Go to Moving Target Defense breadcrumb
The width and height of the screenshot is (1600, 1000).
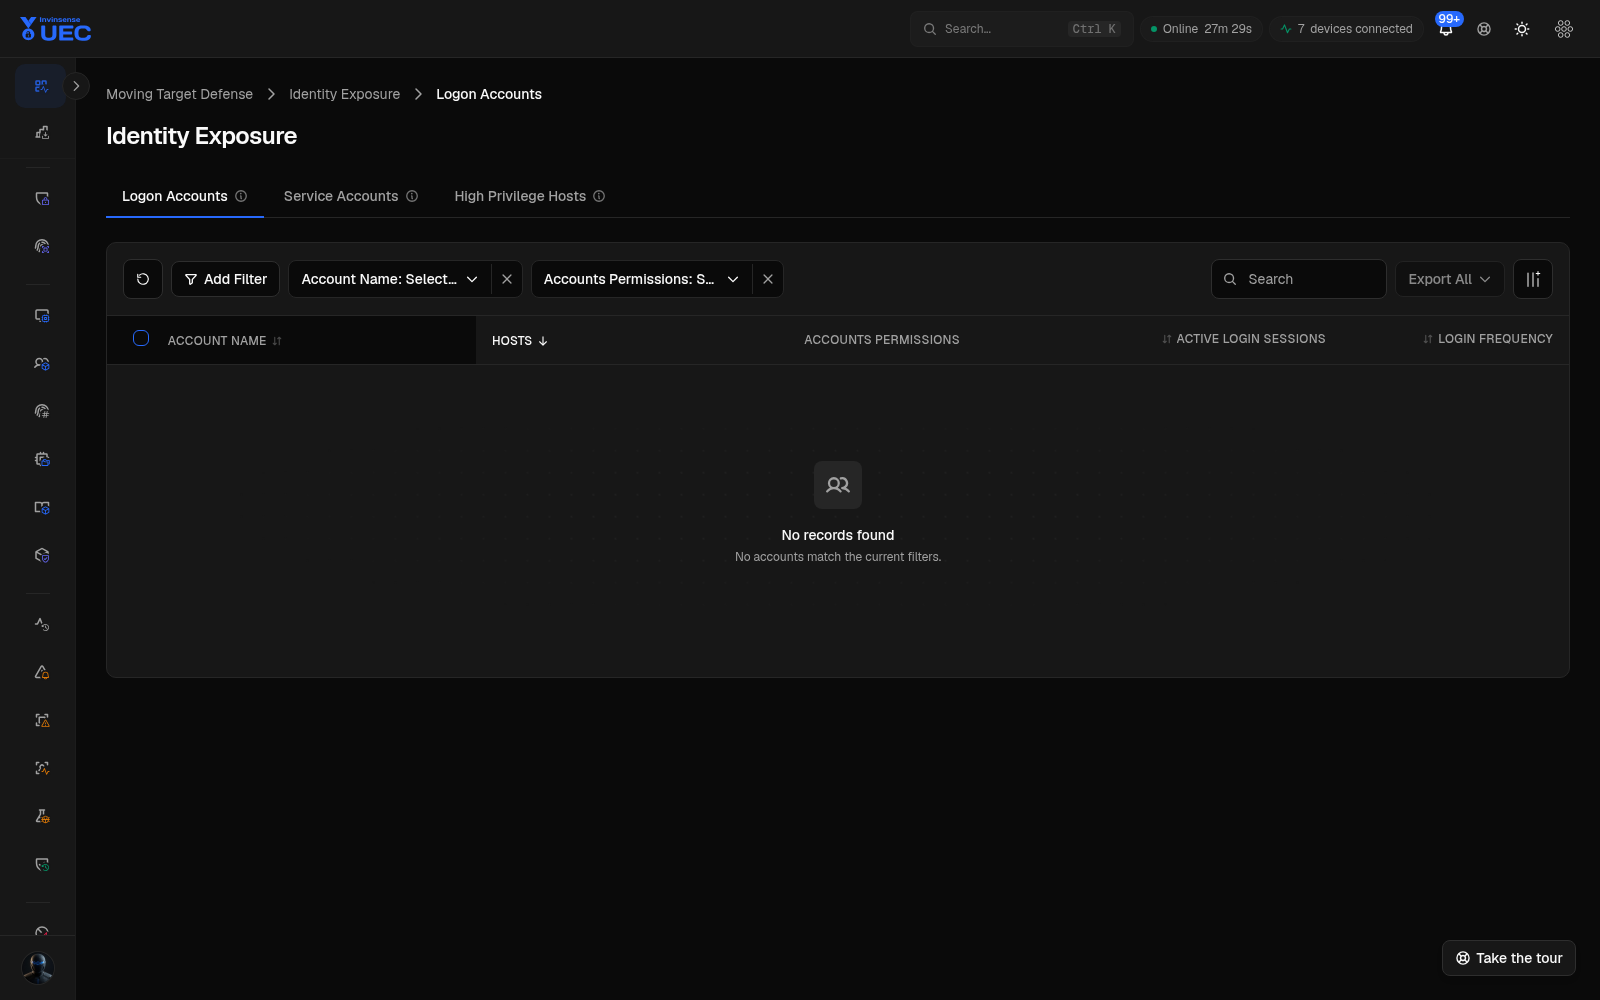click(180, 94)
